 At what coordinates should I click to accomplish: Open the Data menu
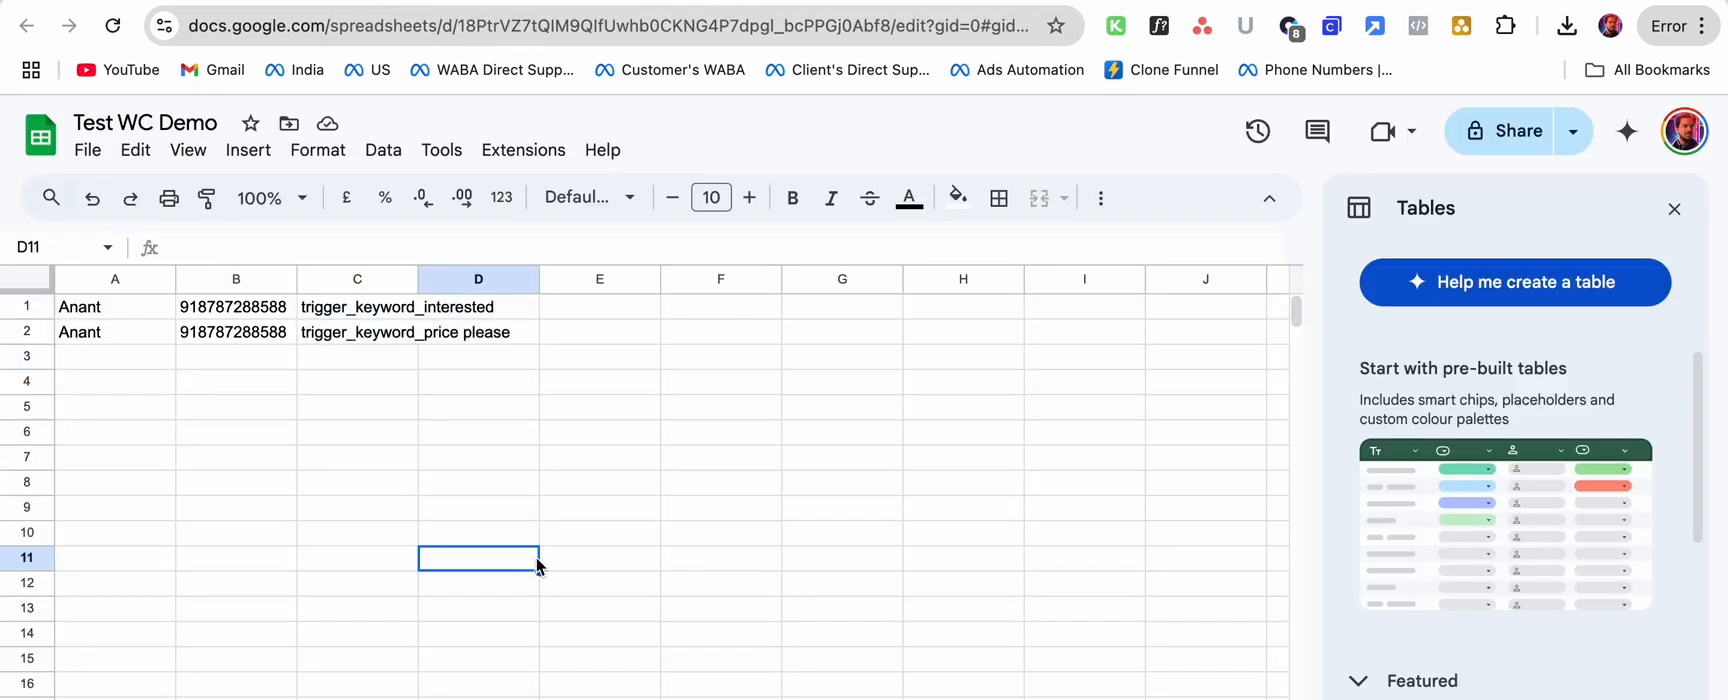coord(383,150)
